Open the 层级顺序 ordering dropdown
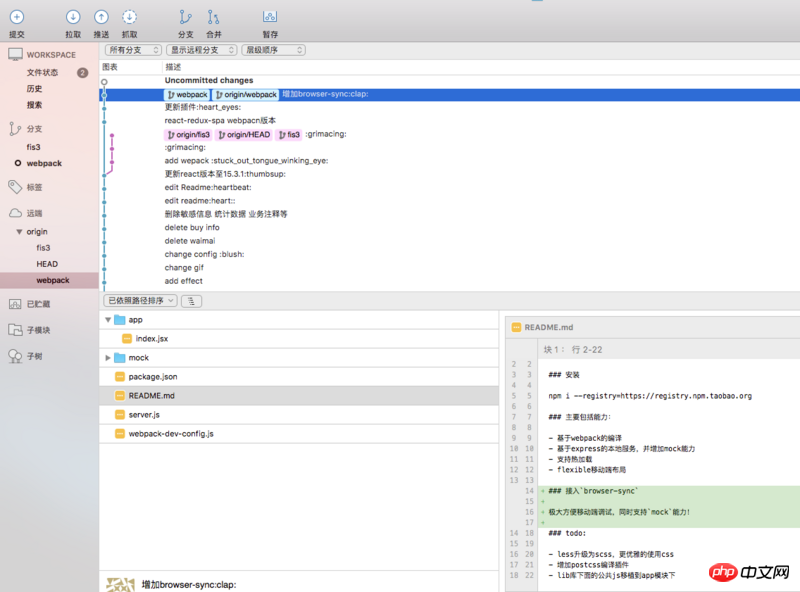The width and height of the screenshot is (800, 592). [273, 50]
